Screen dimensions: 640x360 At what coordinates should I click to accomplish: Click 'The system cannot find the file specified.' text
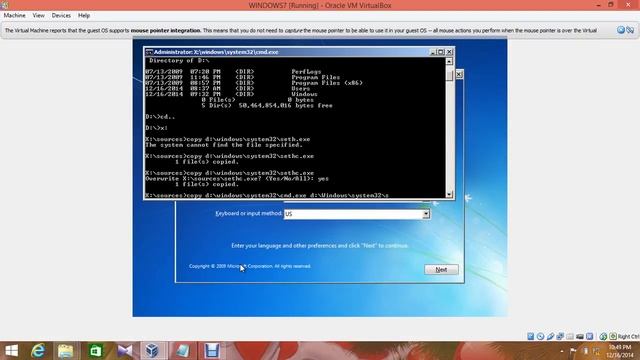224,145
